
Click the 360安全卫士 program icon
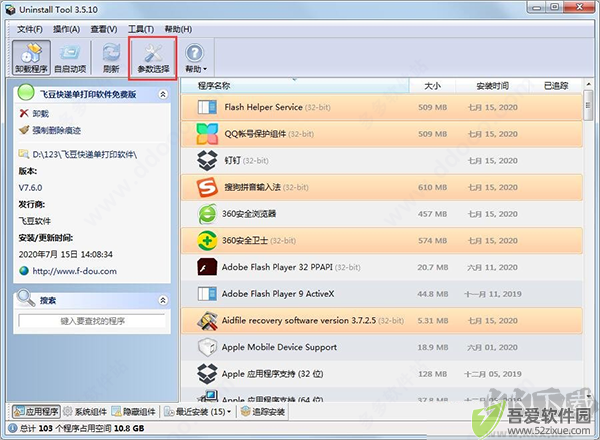207,241
